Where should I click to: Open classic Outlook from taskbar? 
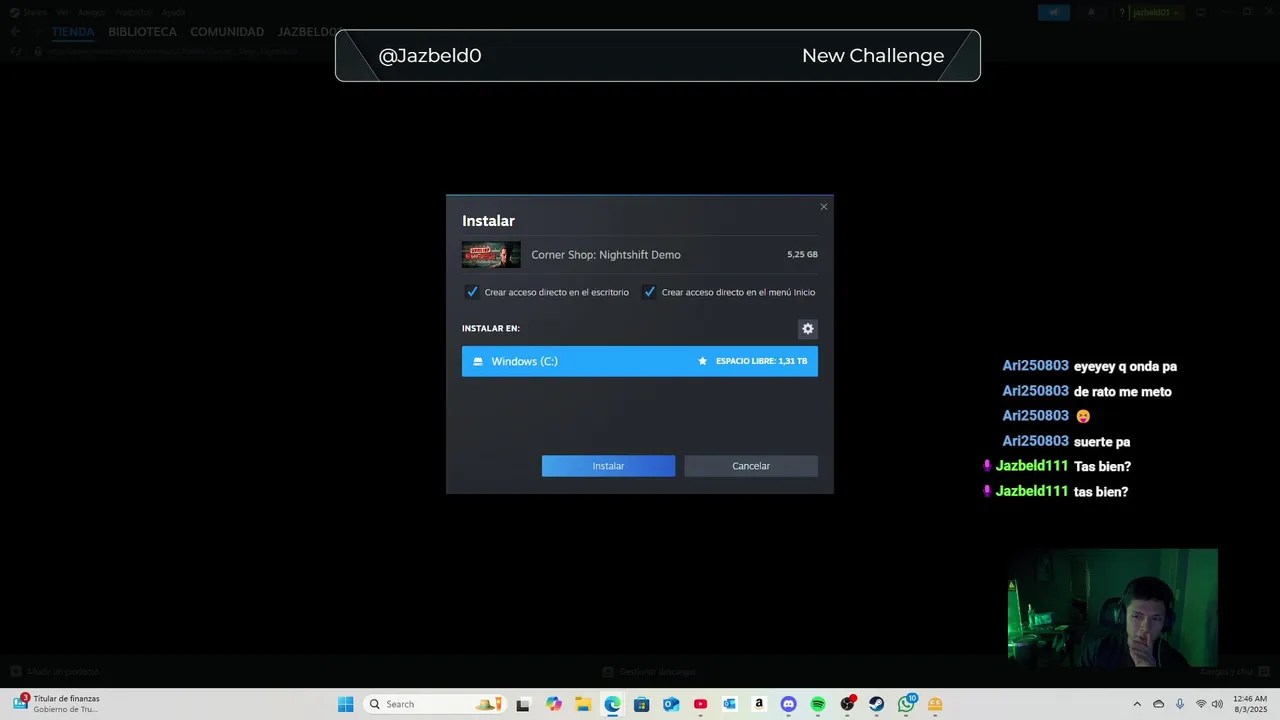coord(729,704)
